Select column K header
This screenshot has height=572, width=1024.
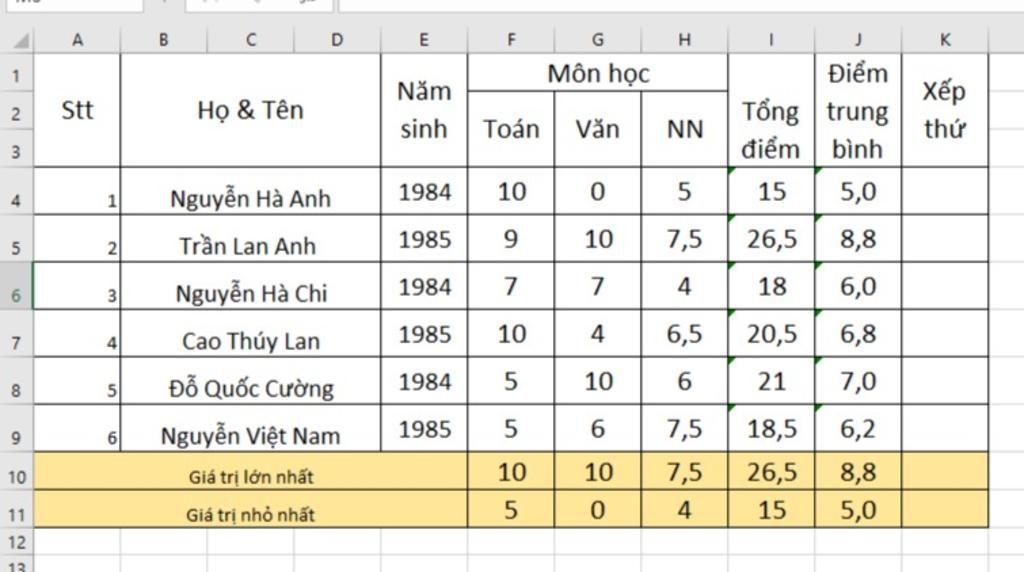pos(945,40)
